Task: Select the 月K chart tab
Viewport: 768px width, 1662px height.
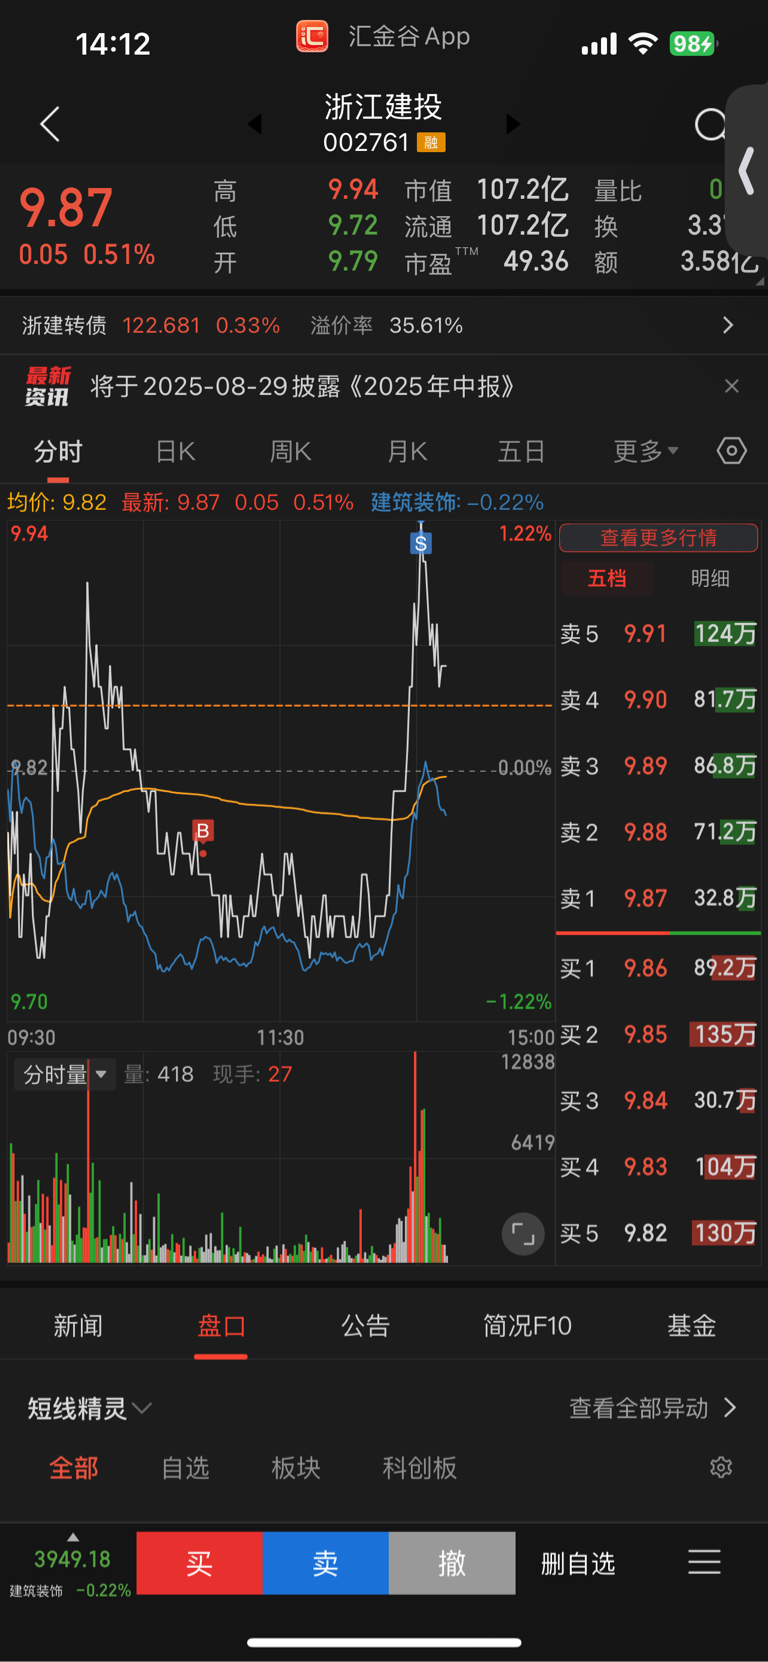Action: tap(407, 452)
